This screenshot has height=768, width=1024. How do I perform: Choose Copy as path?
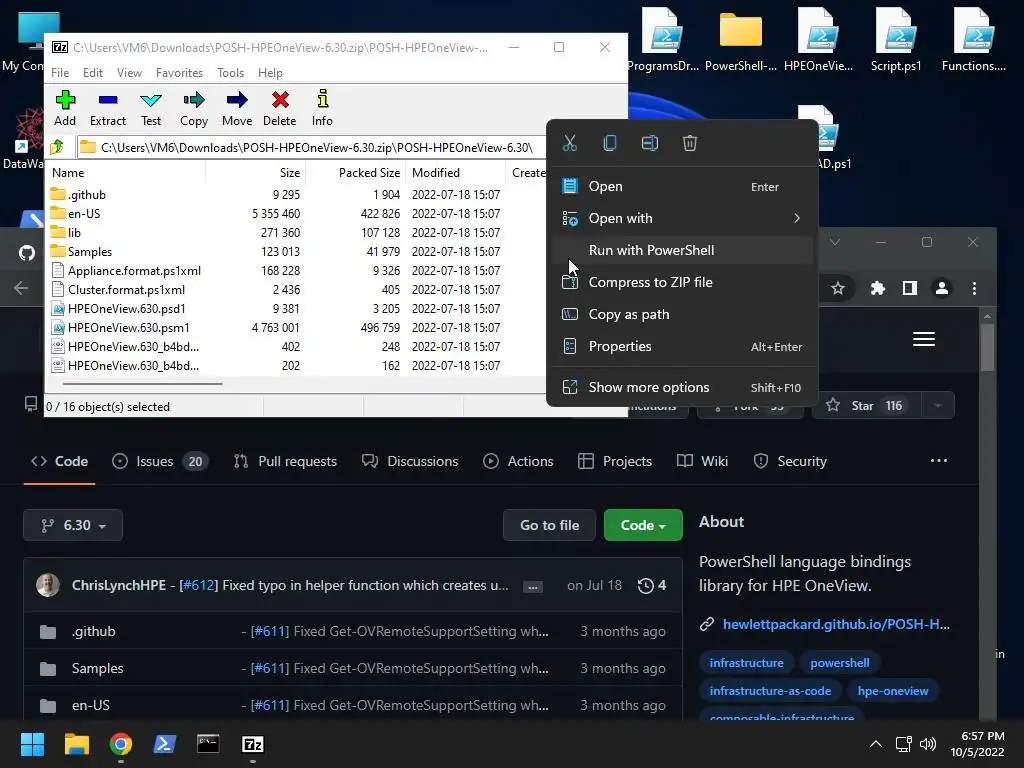682,314
